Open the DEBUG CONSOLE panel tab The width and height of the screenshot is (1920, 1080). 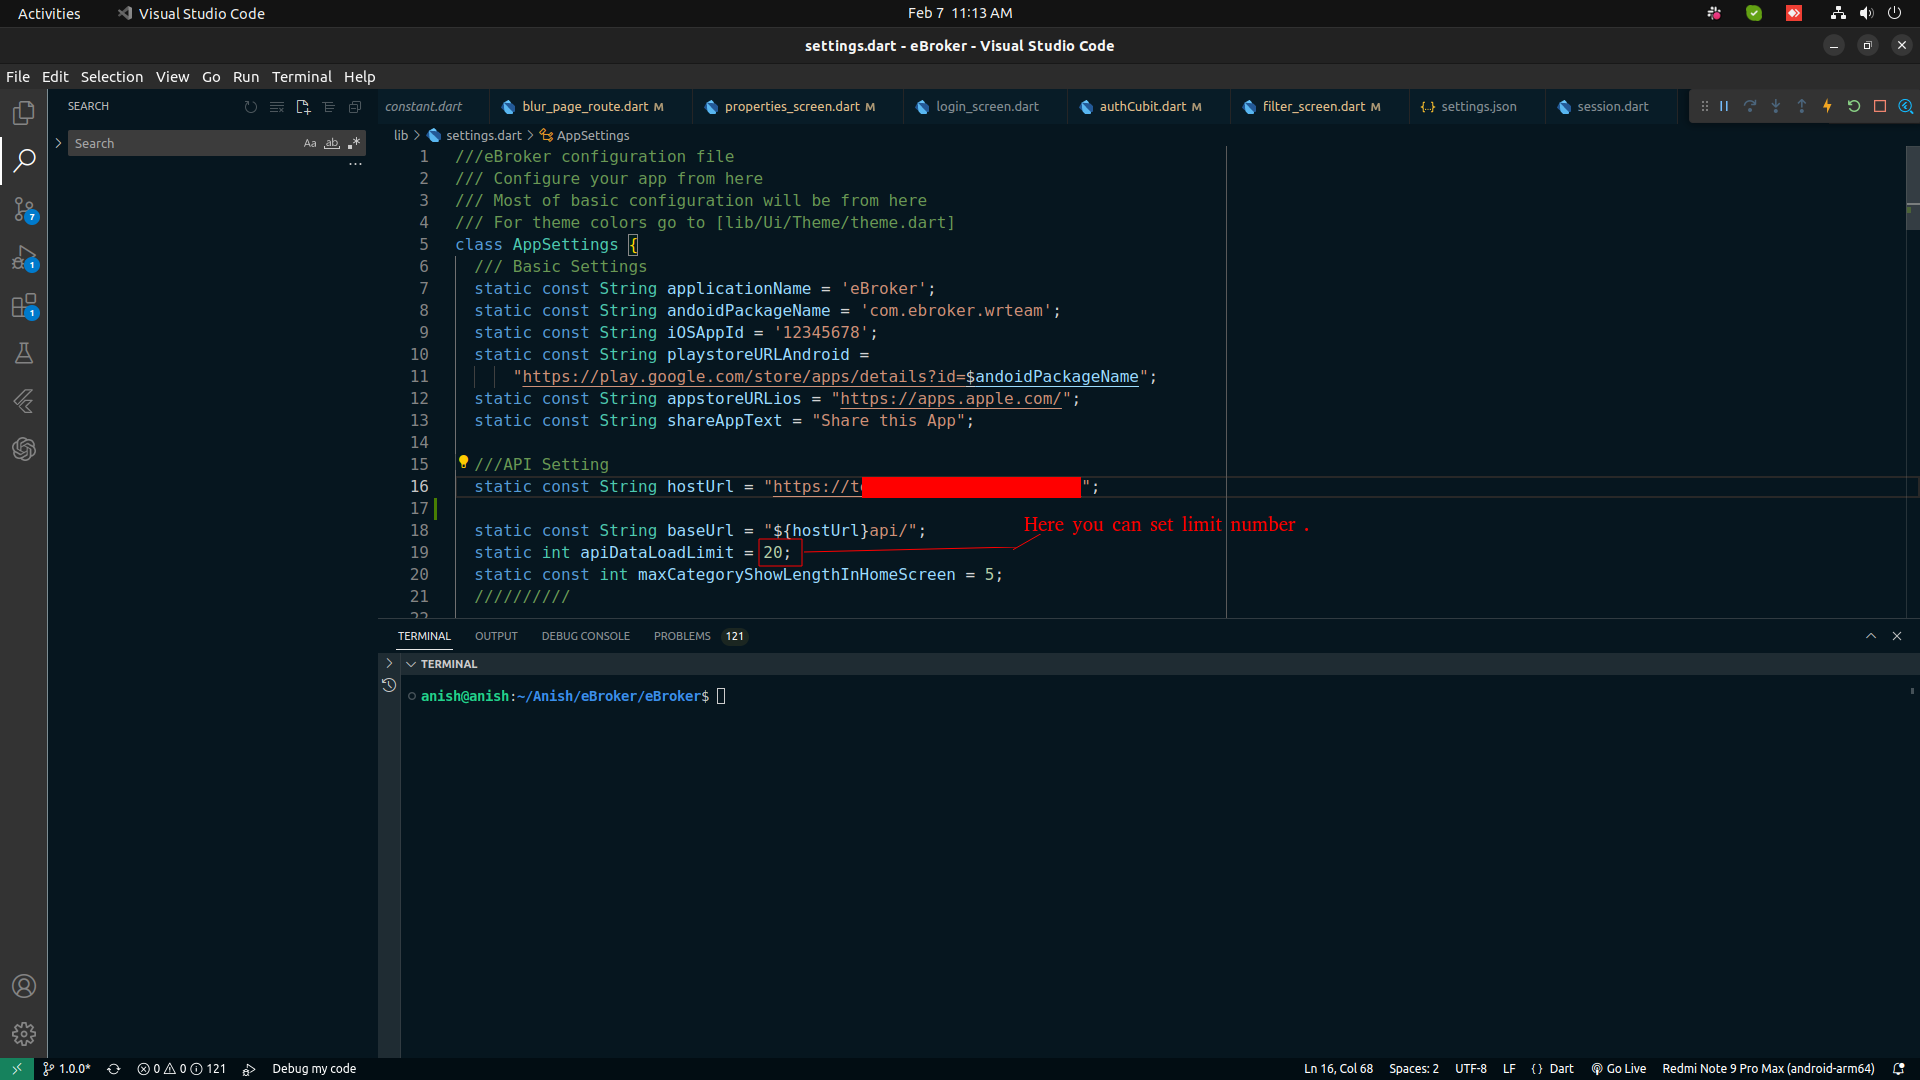[586, 636]
